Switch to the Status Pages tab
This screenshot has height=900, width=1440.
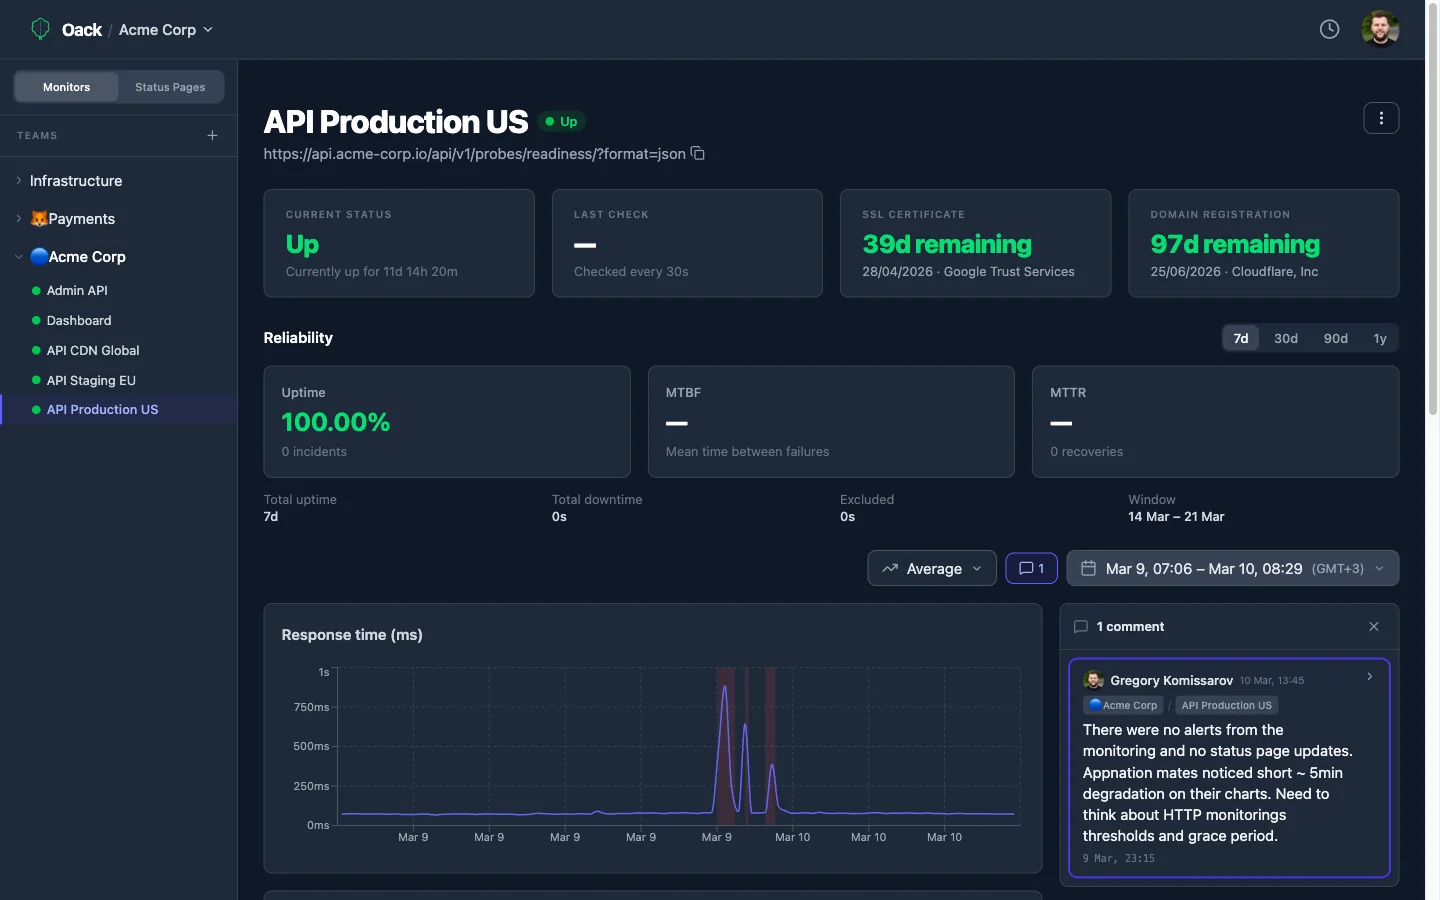click(x=170, y=87)
